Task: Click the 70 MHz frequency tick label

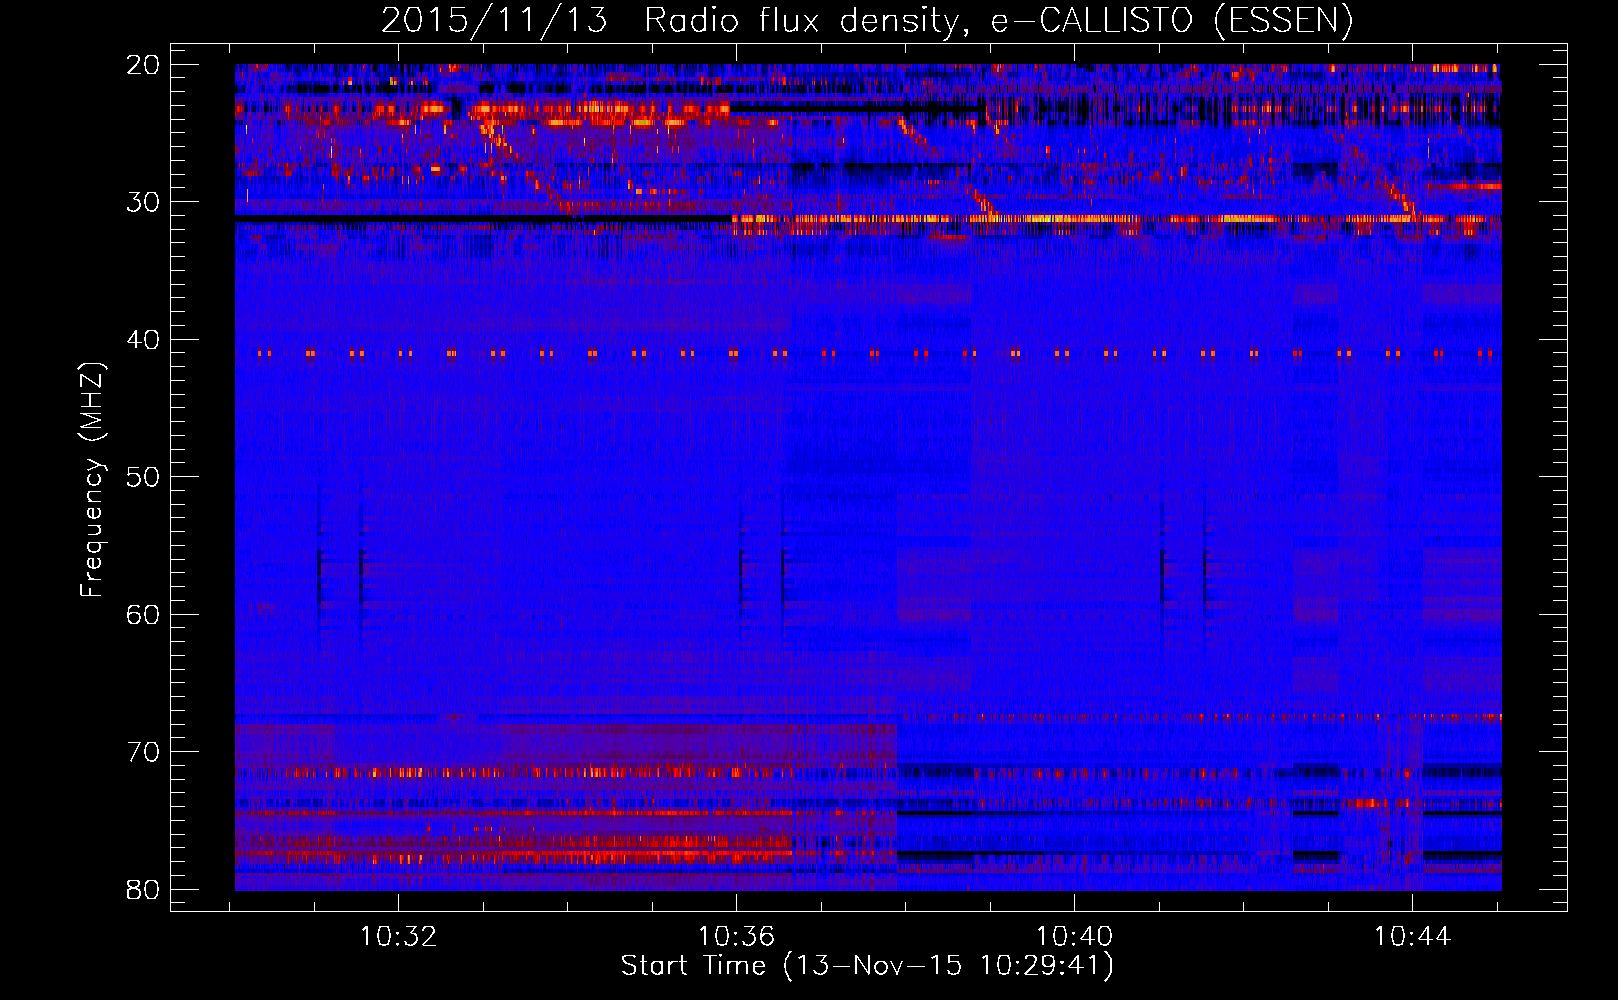Action: pyautogui.click(x=143, y=752)
